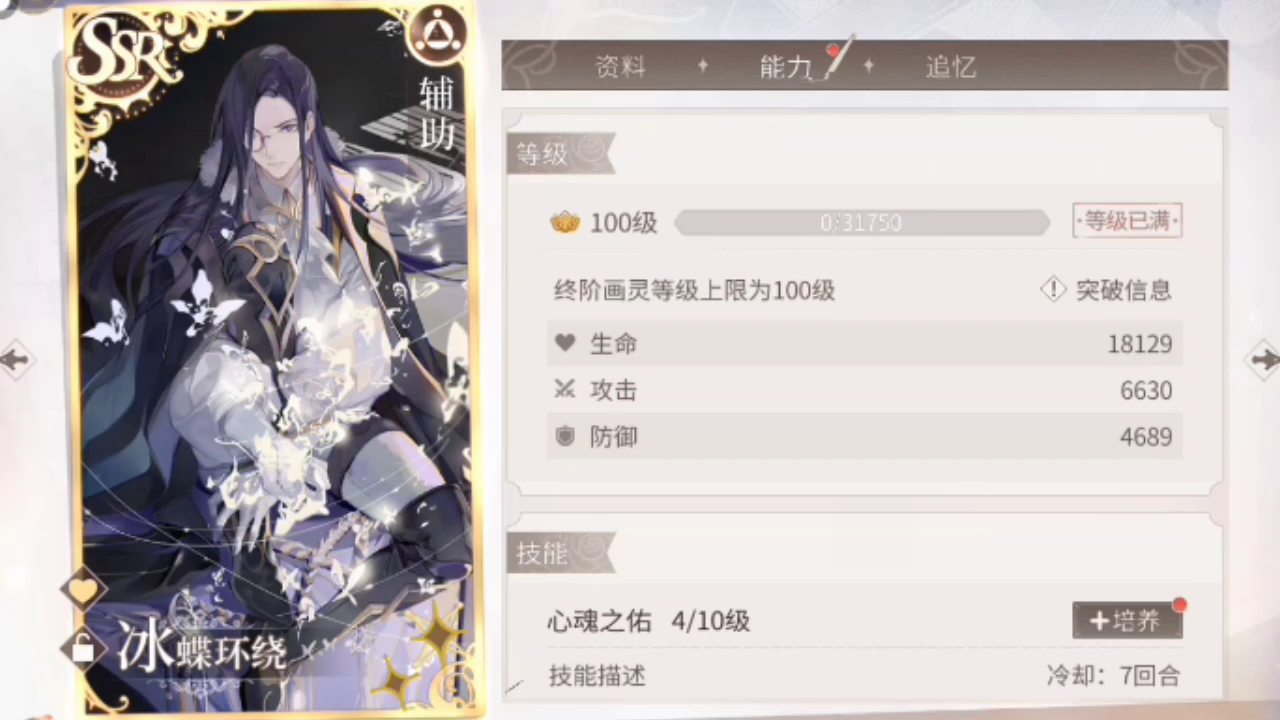The width and height of the screenshot is (1280, 720).
Task: Click the shield 防御 icon
Action: pos(565,436)
